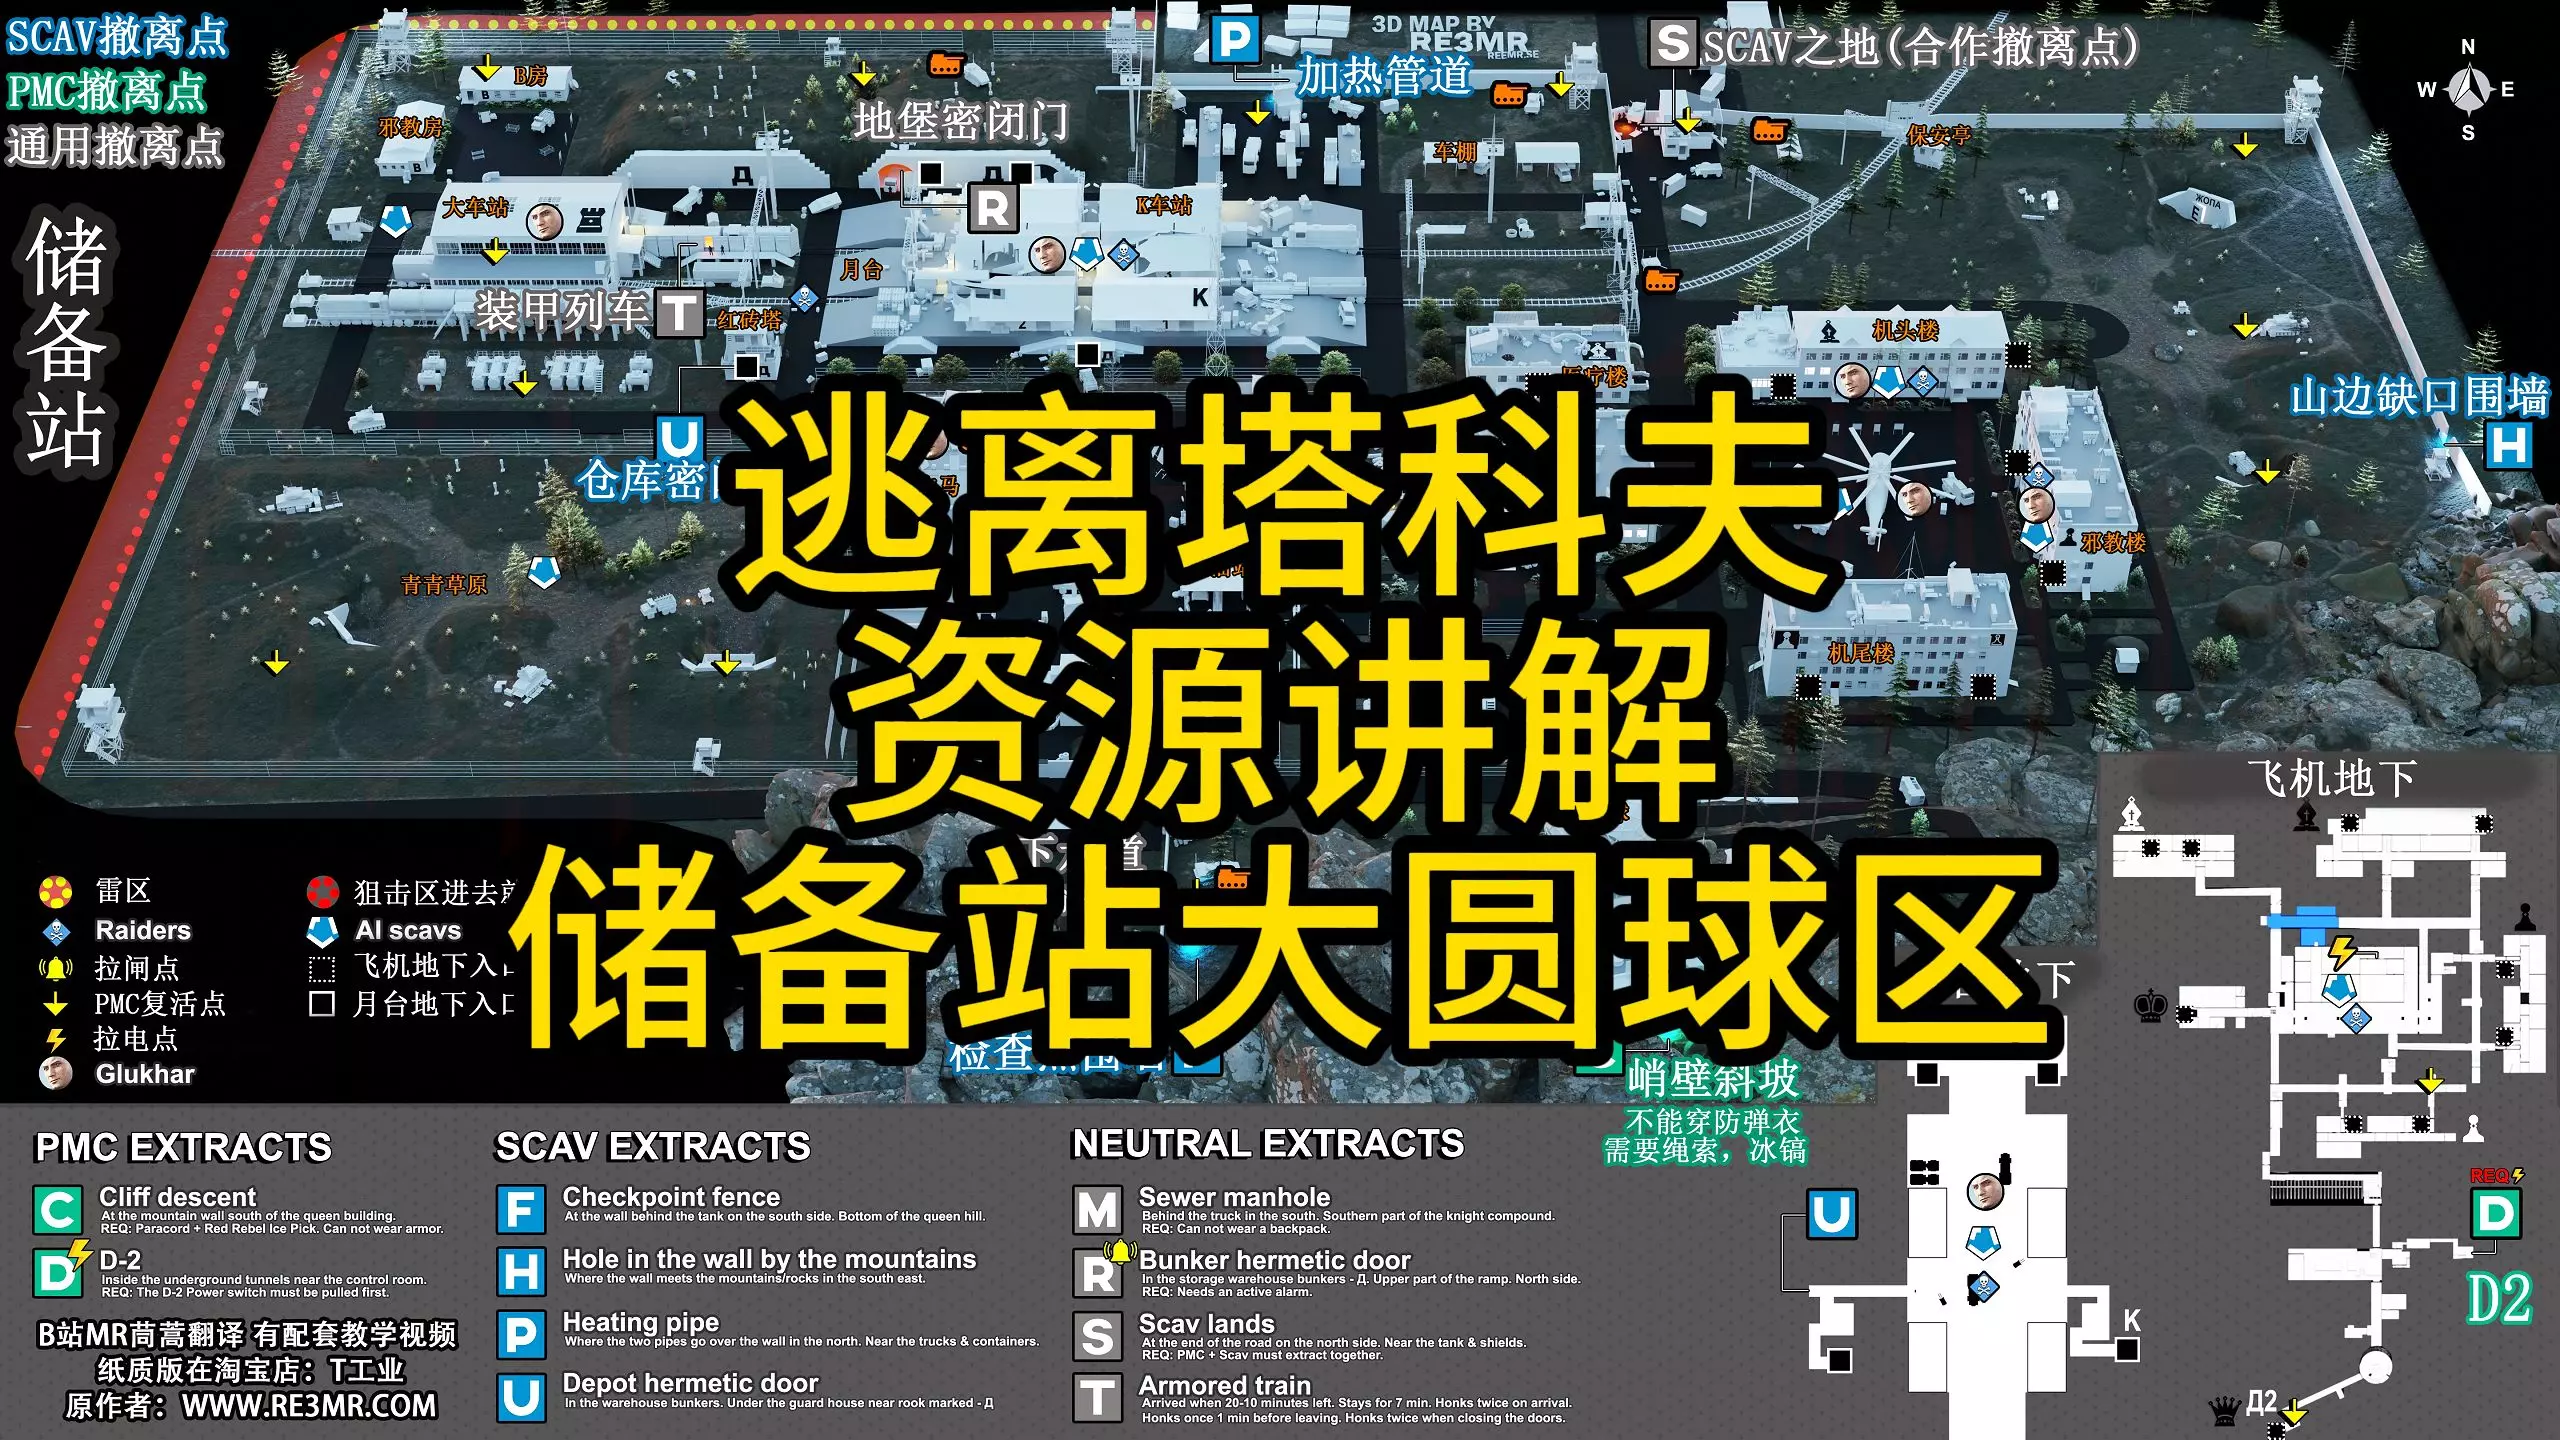Click the Glukhar face legend icon
This screenshot has height=1440, width=2560.
[x=56, y=1074]
